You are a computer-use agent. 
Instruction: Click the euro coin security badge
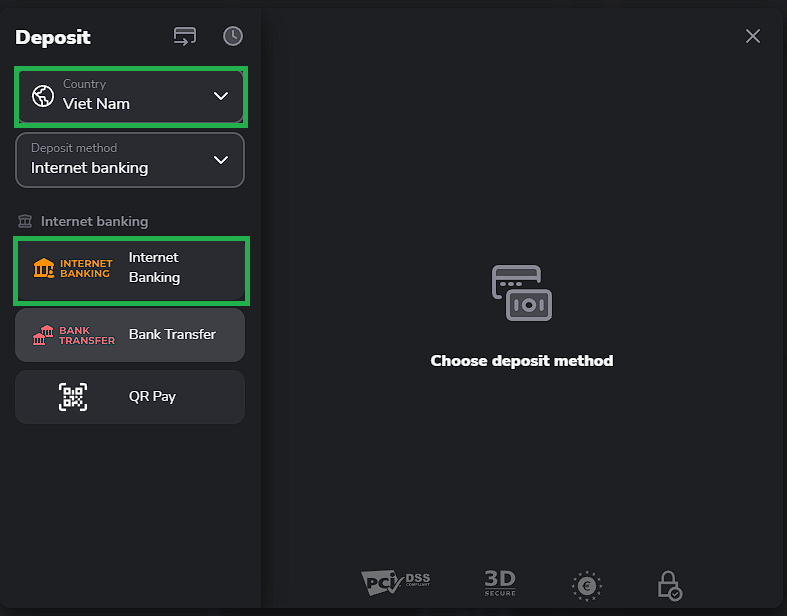[x=587, y=585]
